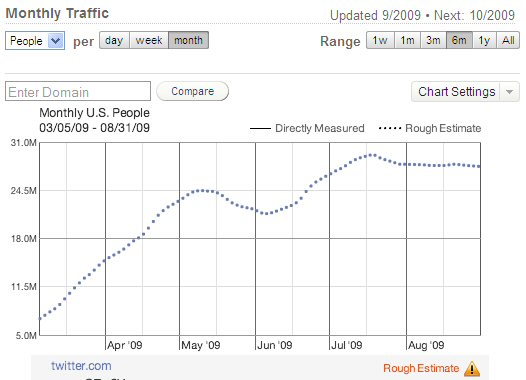526x380 pixels.
Task: Set range to 1y
Action: click(x=484, y=40)
